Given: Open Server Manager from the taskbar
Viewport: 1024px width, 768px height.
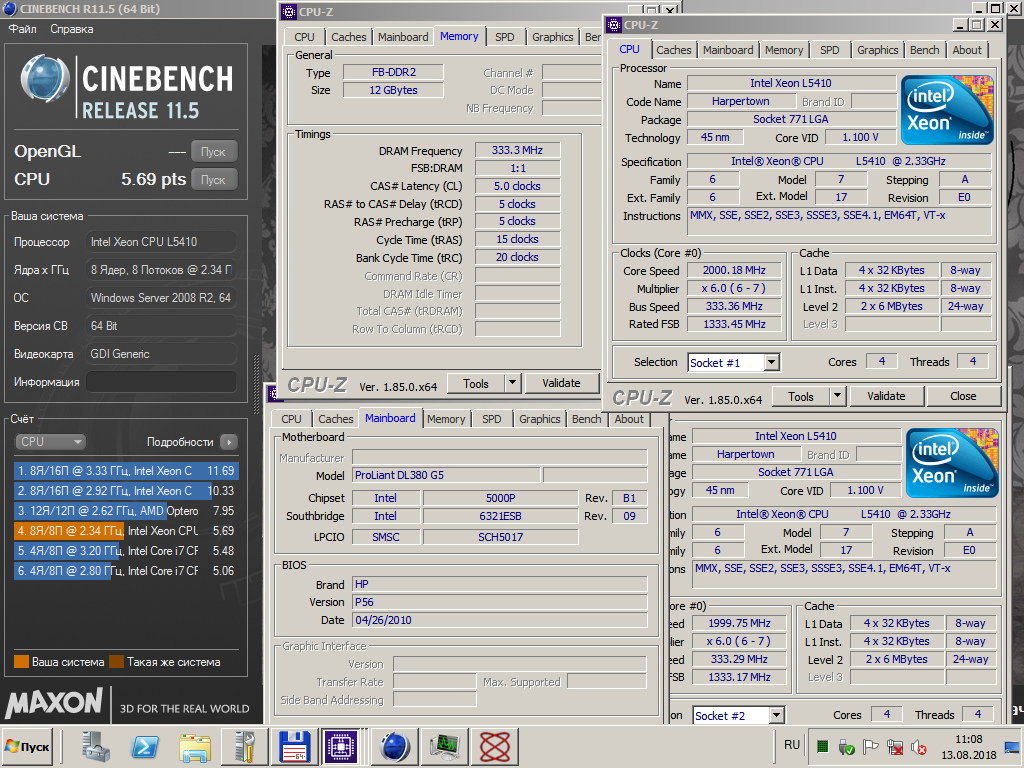Looking at the screenshot, I should click(97, 746).
